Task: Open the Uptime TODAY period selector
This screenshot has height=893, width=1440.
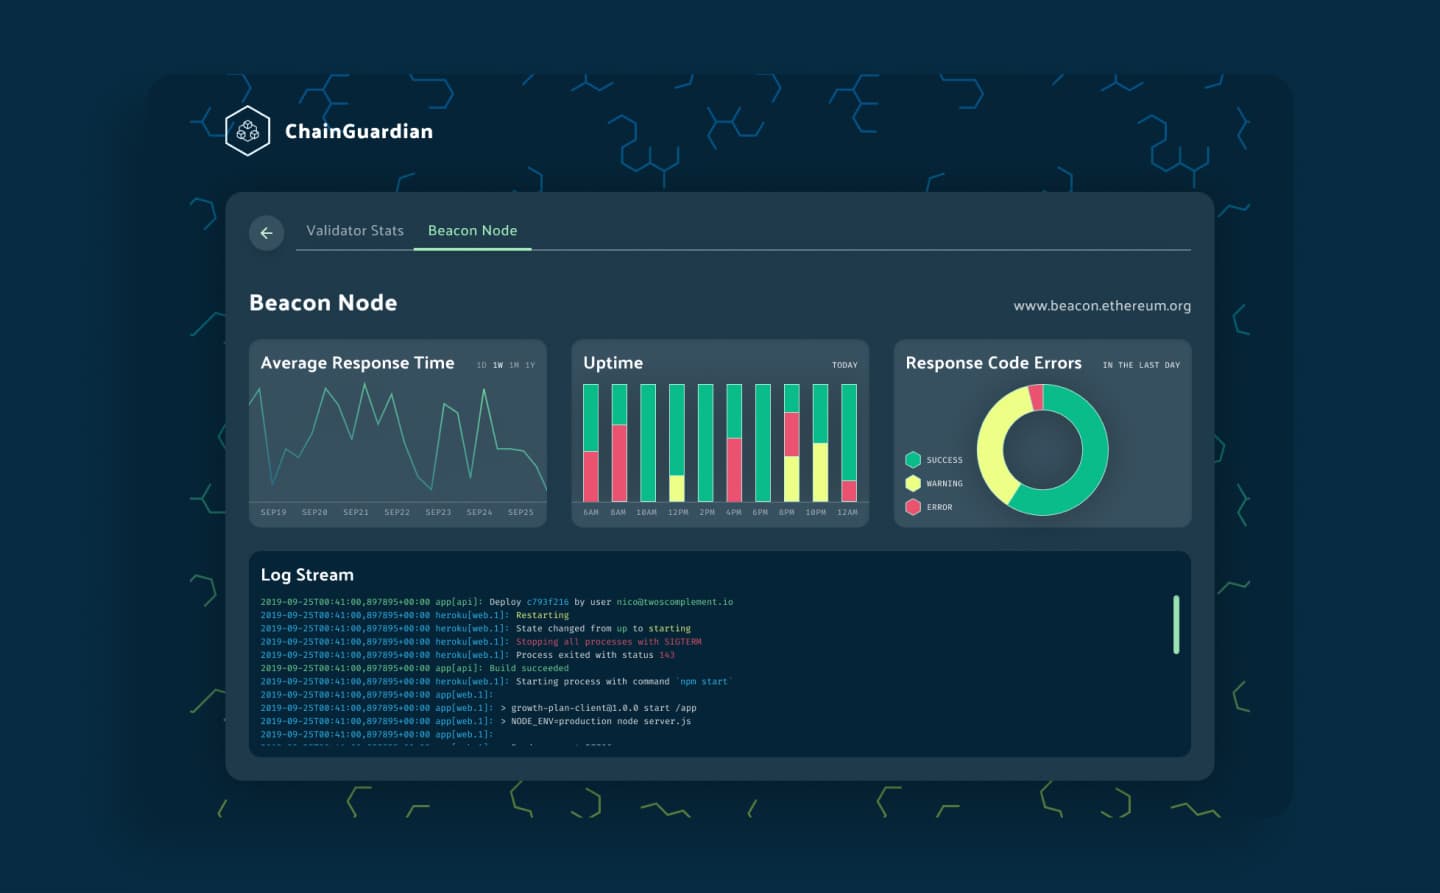Action: pos(844,365)
